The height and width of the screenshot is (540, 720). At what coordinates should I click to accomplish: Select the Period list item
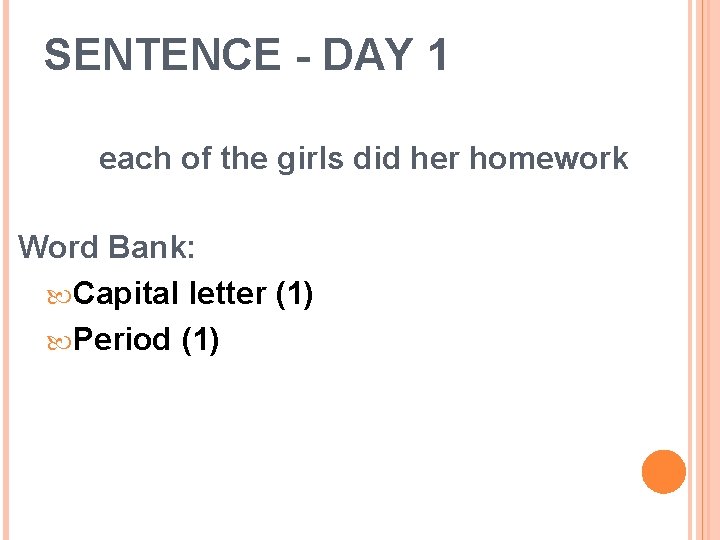(x=147, y=340)
